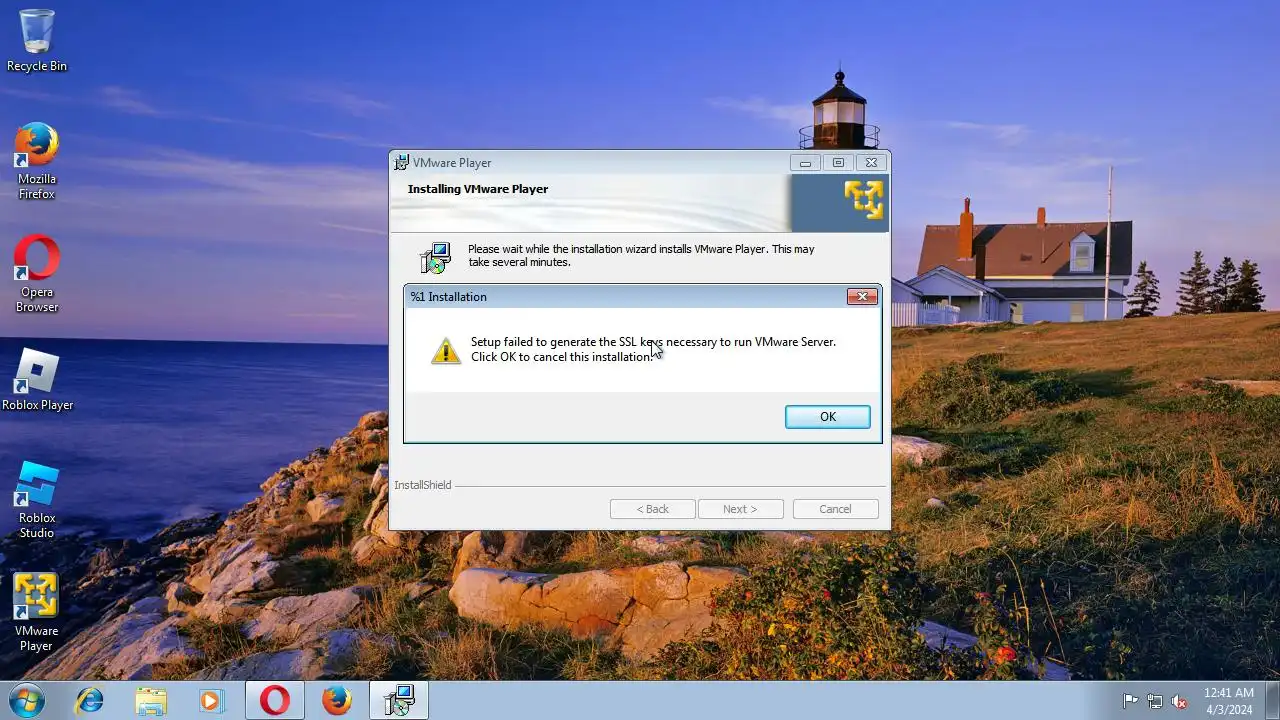
Task: Open the Action Center flag tray icon
Action: tap(1131, 701)
